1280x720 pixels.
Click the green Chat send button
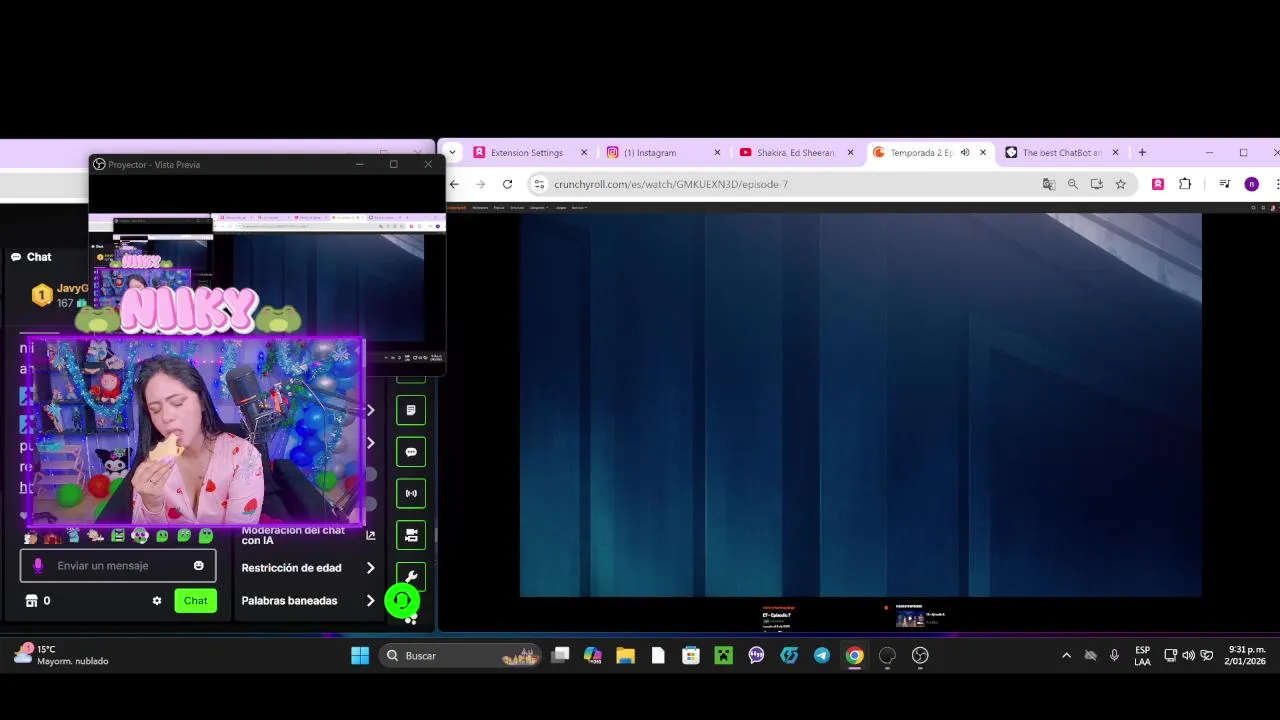[195, 601]
